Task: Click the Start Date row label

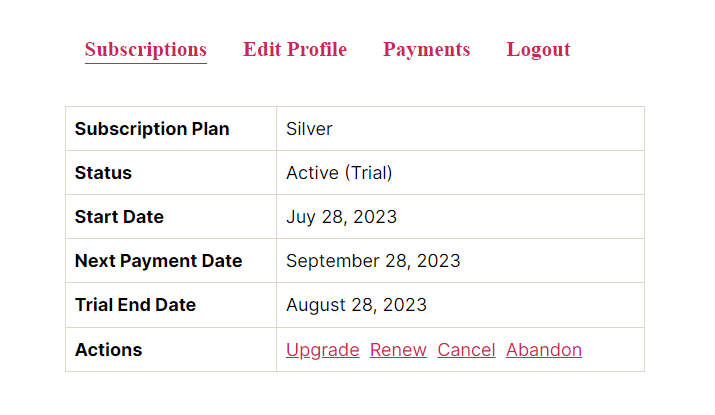Action: pos(119,217)
